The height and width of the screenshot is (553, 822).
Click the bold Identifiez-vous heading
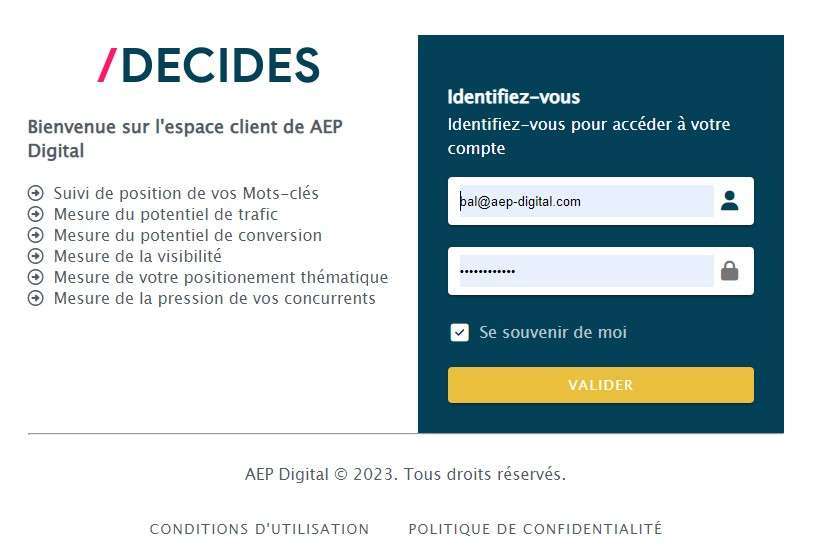(x=514, y=97)
